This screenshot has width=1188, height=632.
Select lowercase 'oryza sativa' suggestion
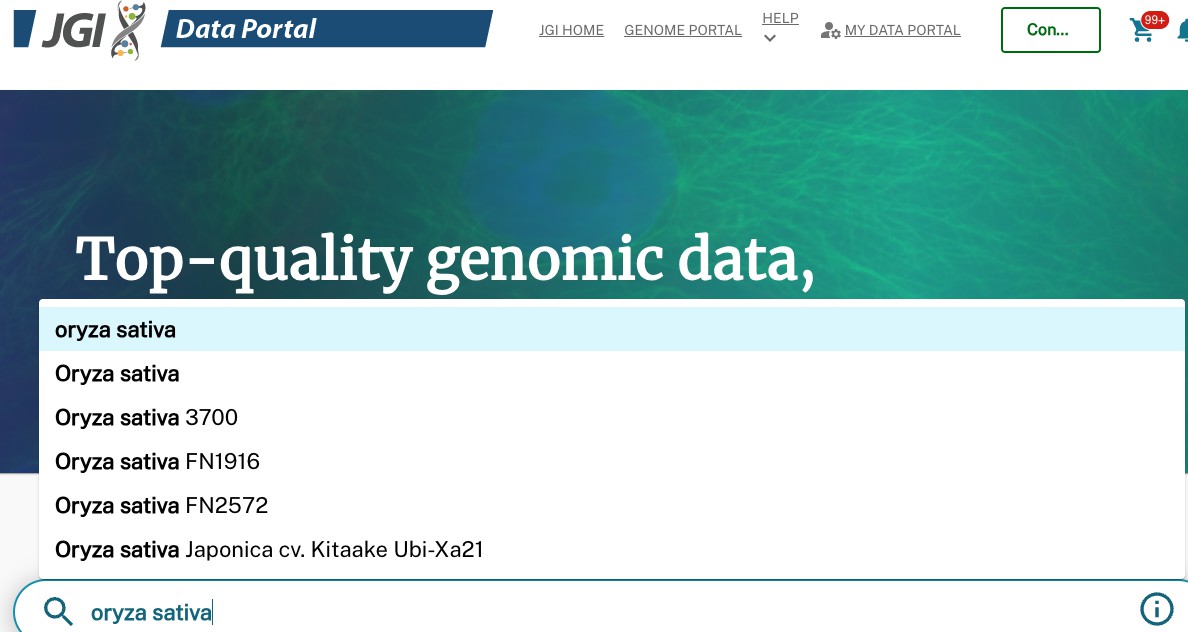pyautogui.click(x=611, y=330)
